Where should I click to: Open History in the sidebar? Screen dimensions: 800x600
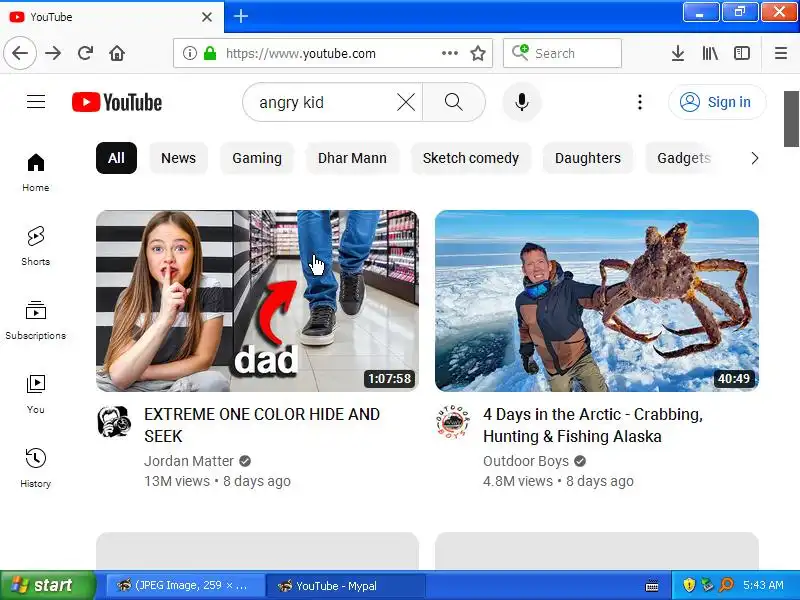tap(36, 468)
